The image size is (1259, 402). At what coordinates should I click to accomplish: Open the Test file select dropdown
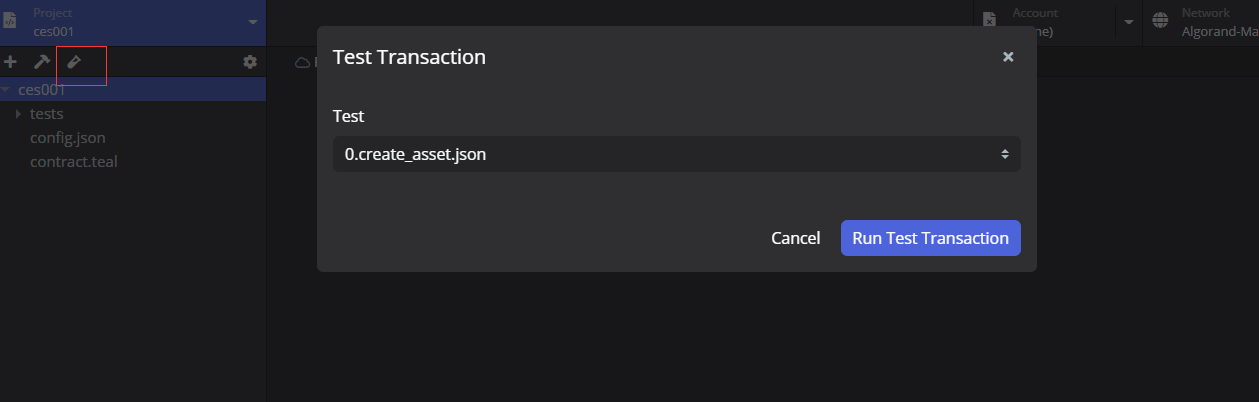(676, 154)
